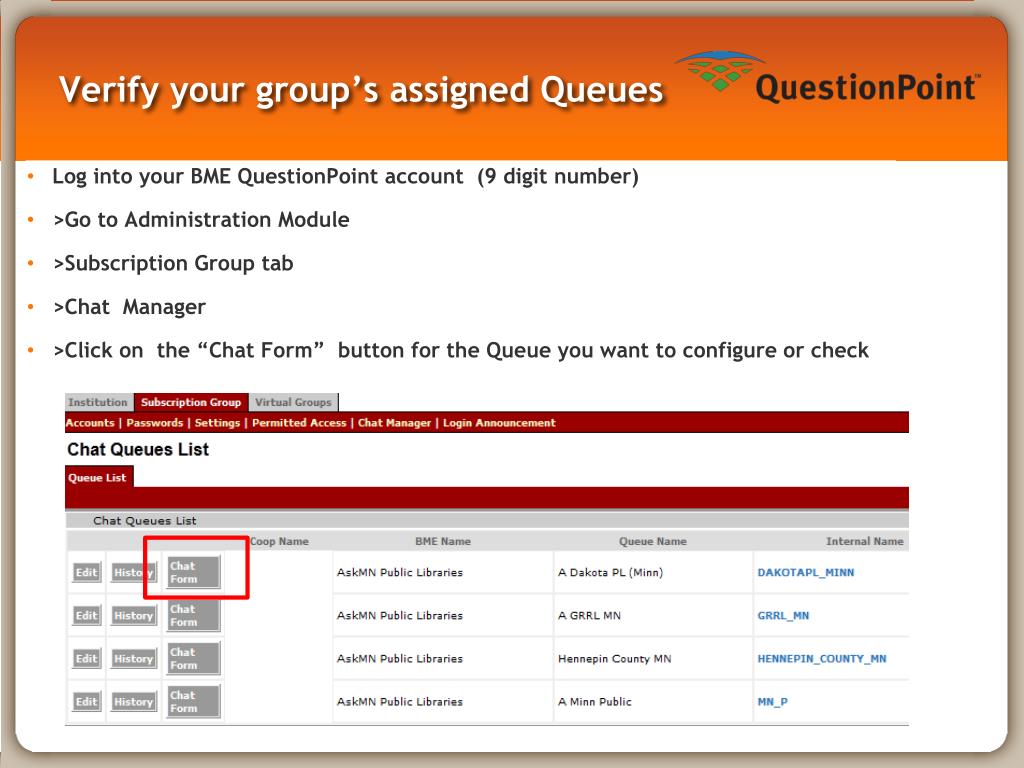
Task: Click the A Dakota PL (Minn) queue name
Action: click(610, 573)
